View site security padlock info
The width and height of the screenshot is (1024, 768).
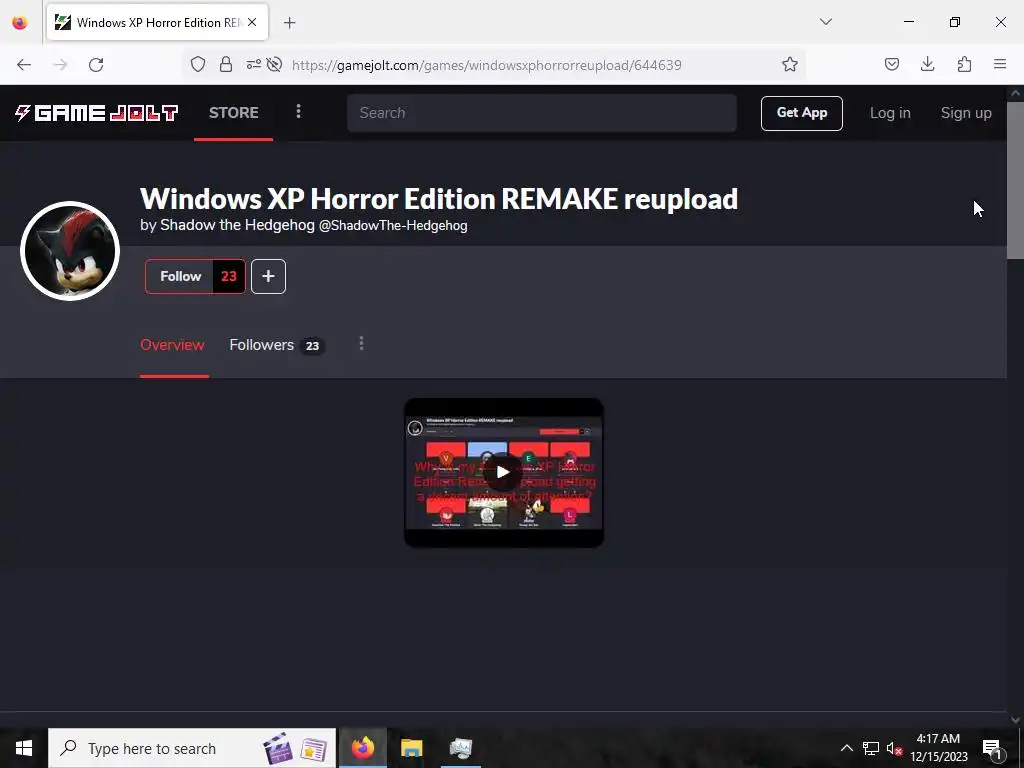226,64
